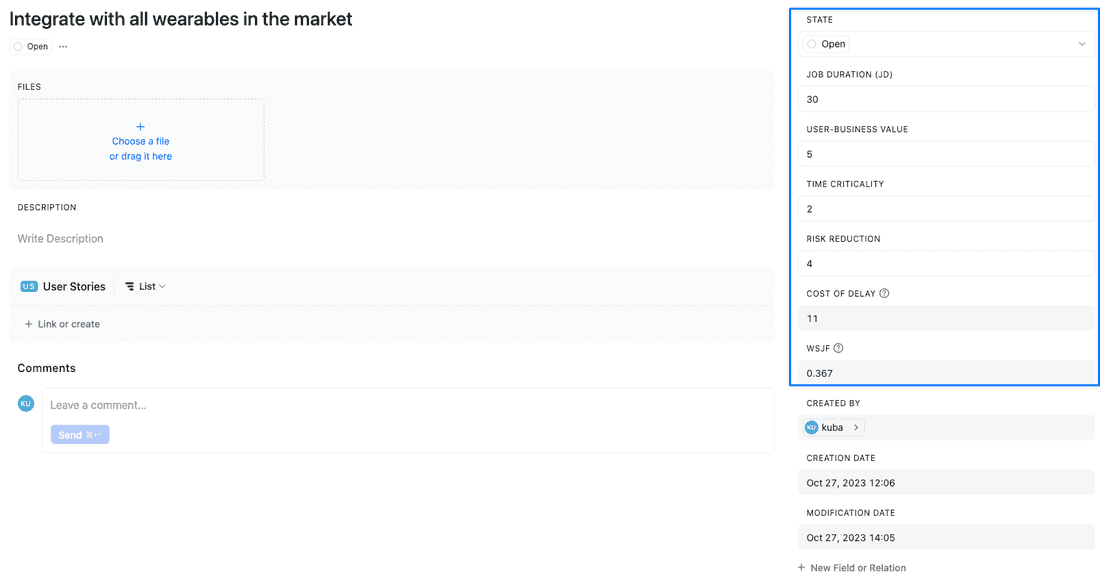This screenshot has height=583, width=1100.
Task: Click kuba's avatar in Created By
Action: tap(812, 428)
